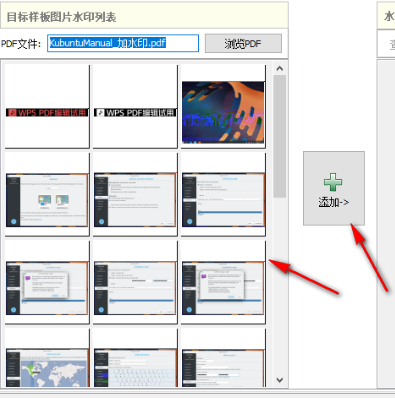Select the keyboard layout thumbnail

pyautogui.click(x=135, y=358)
